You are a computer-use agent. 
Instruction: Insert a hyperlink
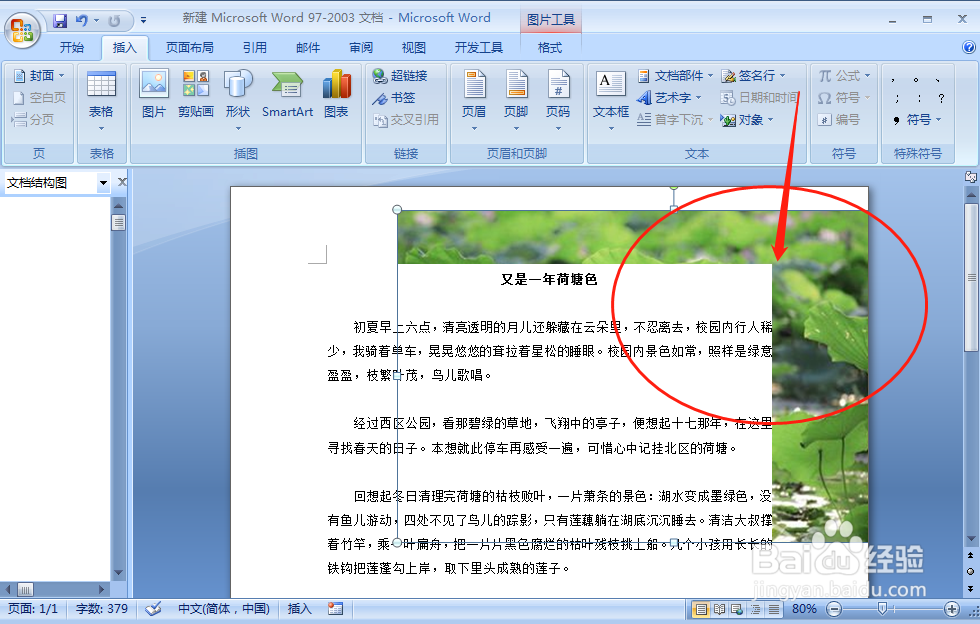click(405, 75)
